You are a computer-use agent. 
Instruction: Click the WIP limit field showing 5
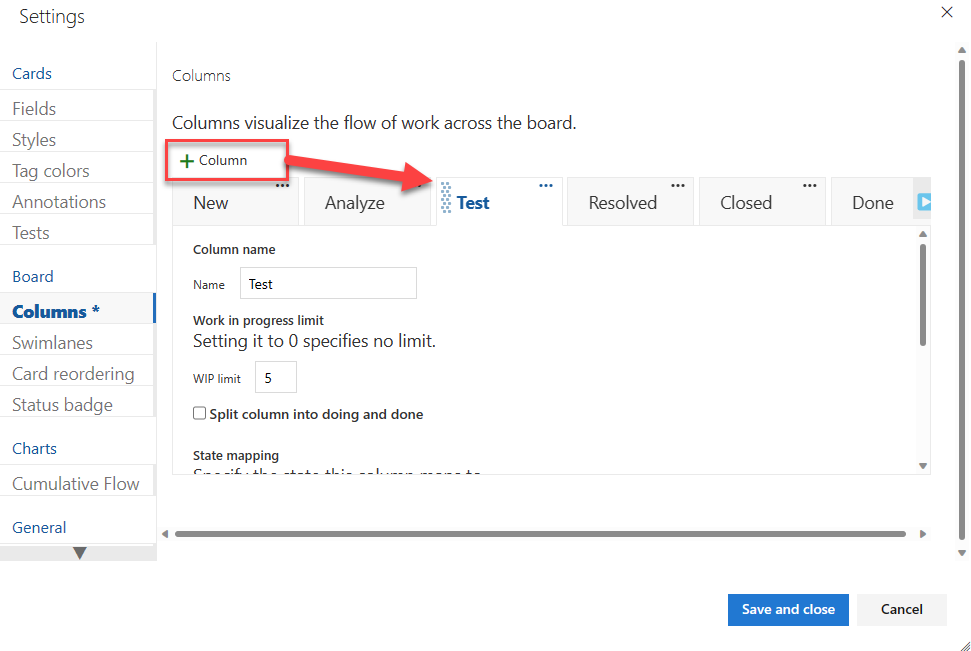point(275,377)
